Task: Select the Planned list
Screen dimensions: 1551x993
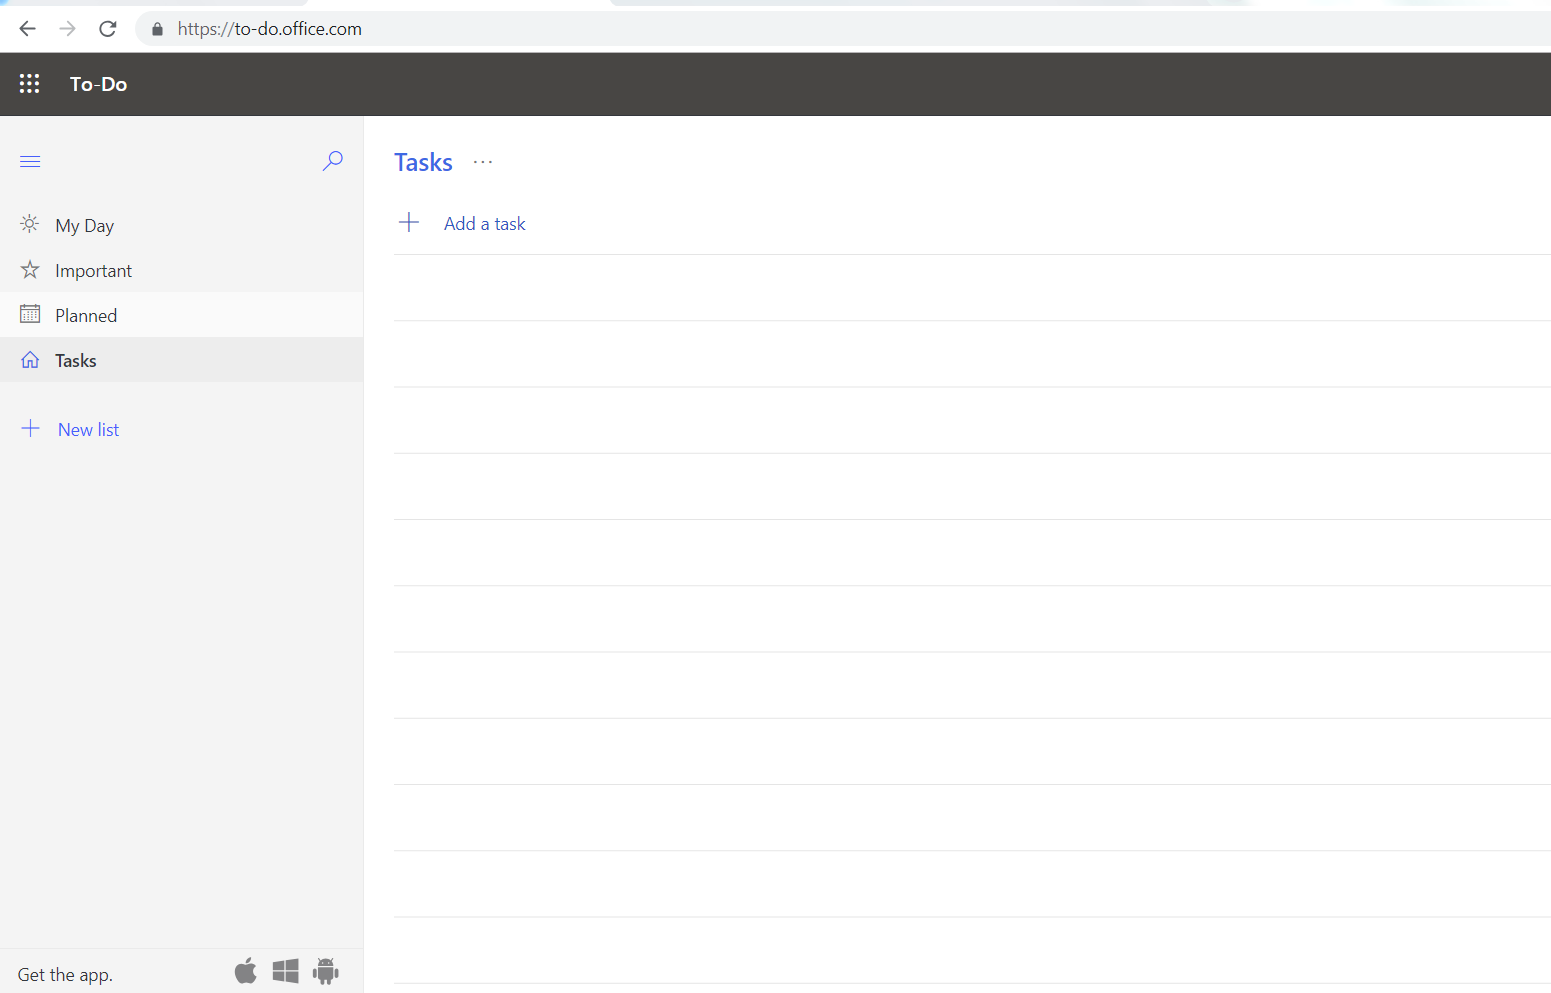Action: click(x=86, y=316)
